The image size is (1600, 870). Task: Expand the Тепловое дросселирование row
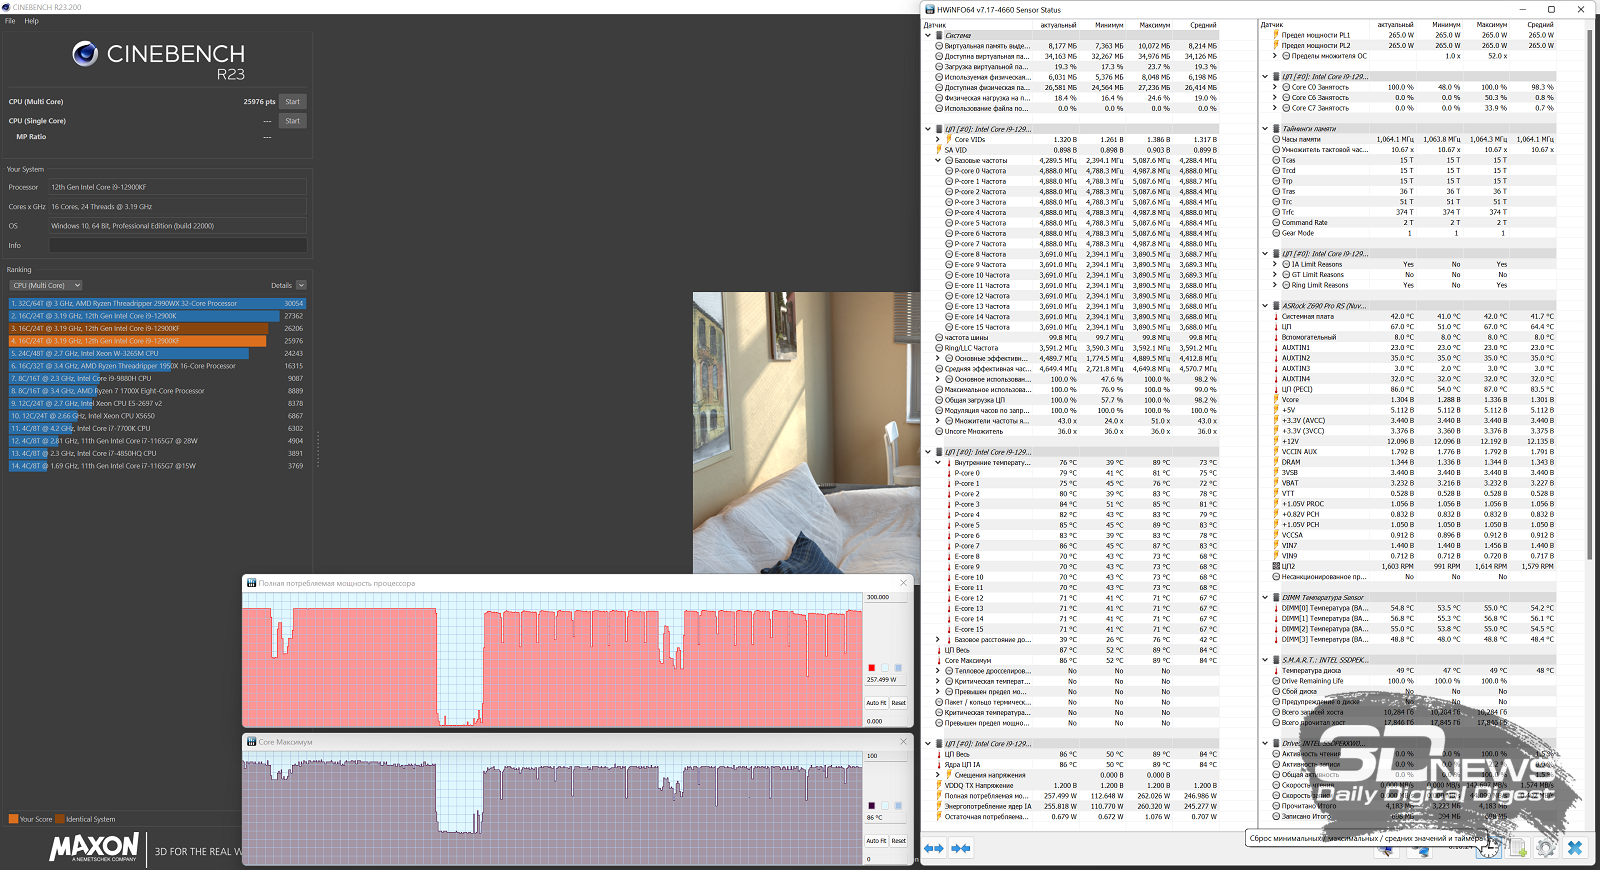click(938, 671)
